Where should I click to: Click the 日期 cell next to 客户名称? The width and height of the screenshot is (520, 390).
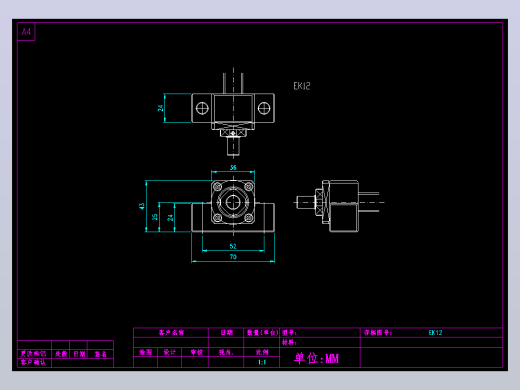coord(227,332)
